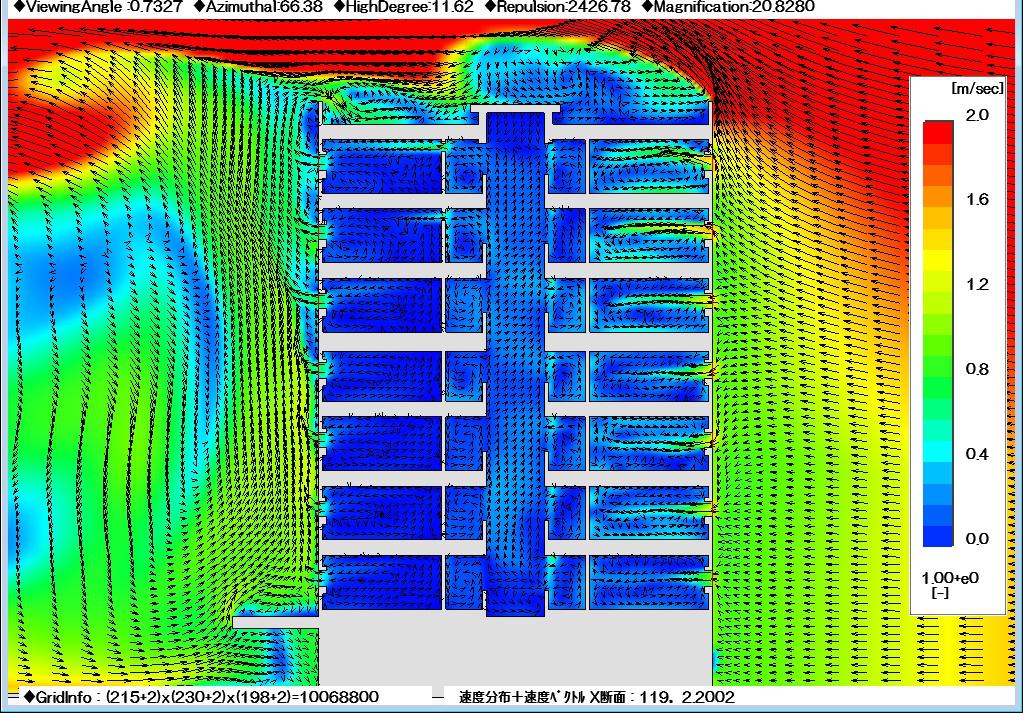Select the Magnification 20.8280 readout
The height and width of the screenshot is (713, 1023).
[728, 7]
